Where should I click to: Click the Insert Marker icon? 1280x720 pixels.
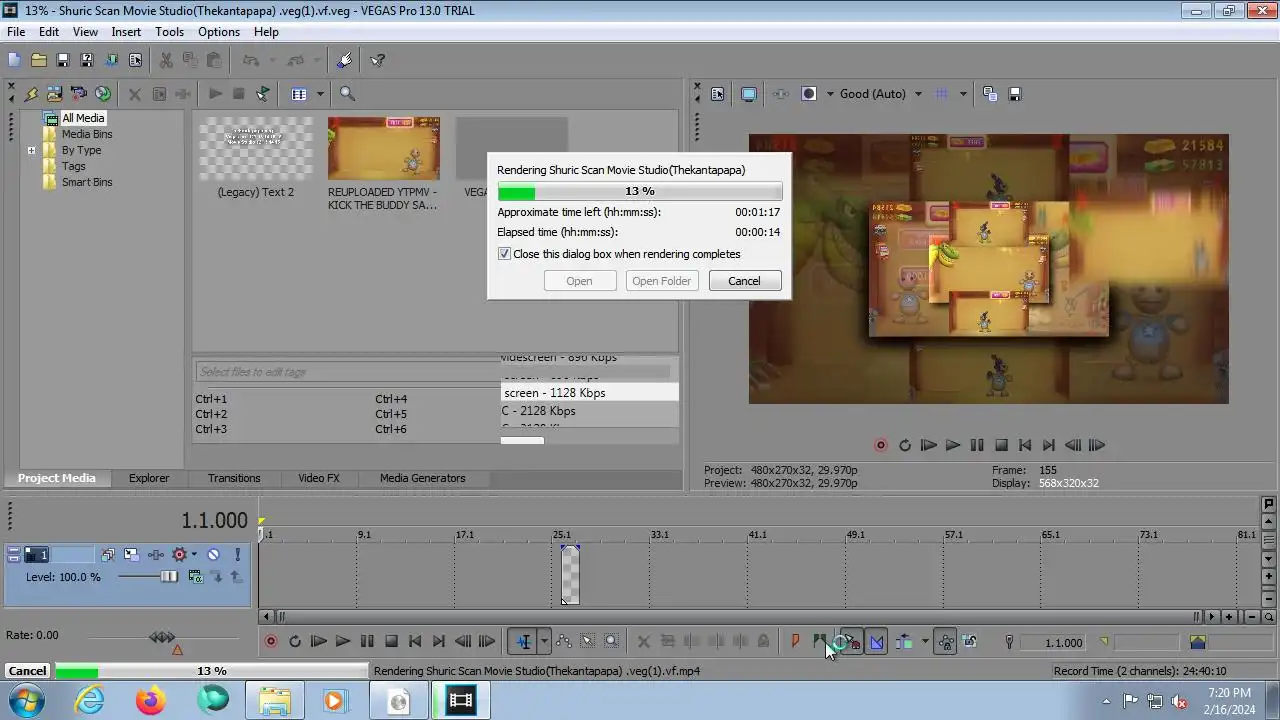[796, 642]
